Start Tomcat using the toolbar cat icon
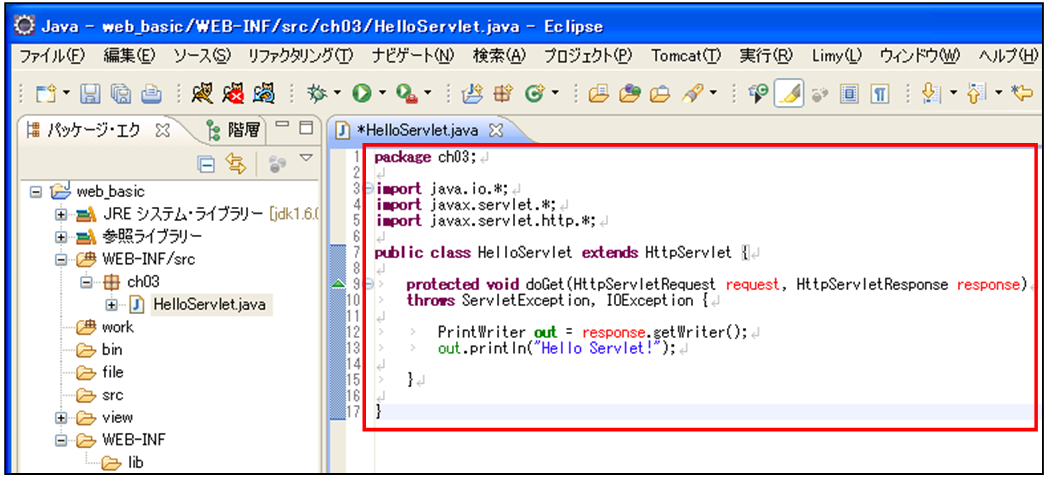The width and height of the screenshot is (1047, 478). [203, 94]
